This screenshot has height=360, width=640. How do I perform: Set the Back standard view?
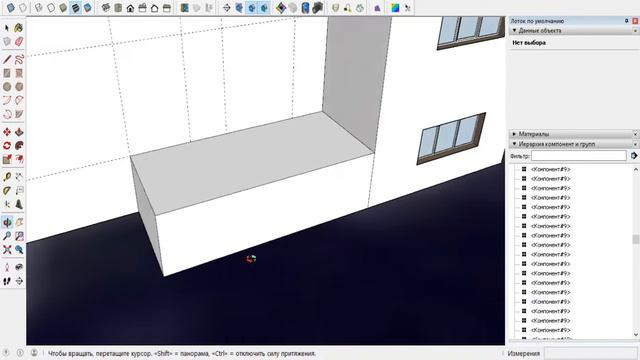coord(154,7)
